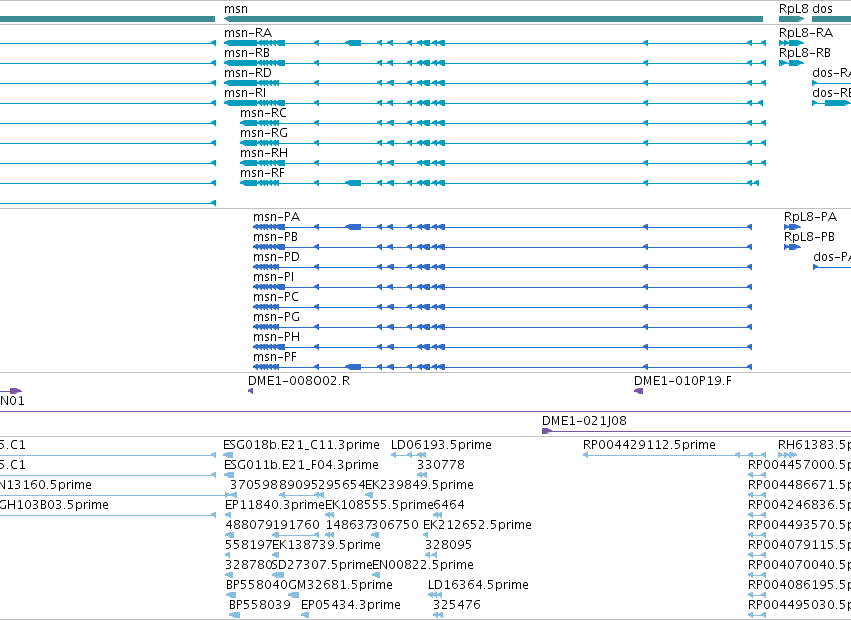Image resolution: width=851 pixels, height=620 pixels.
Task: Click the msn-RG transcript label
Action: click(264, 133)
